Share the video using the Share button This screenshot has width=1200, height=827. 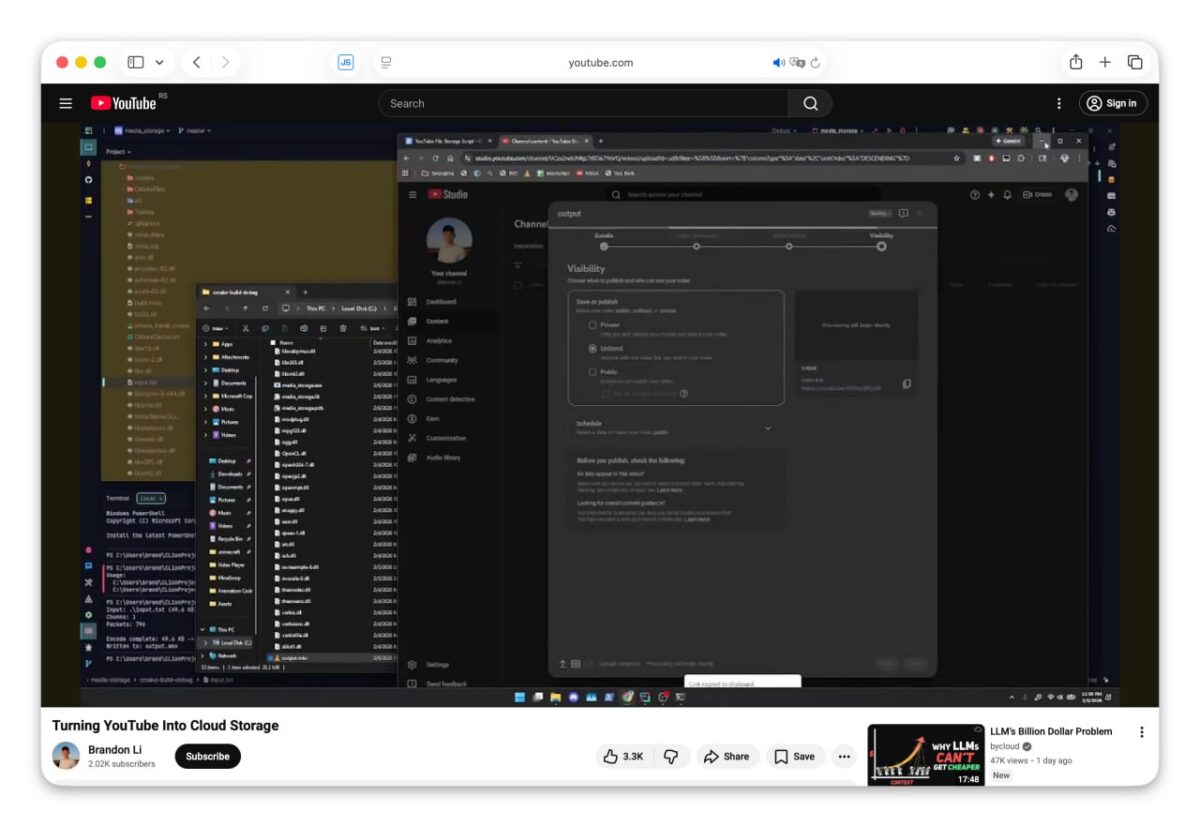click(727, 756)
